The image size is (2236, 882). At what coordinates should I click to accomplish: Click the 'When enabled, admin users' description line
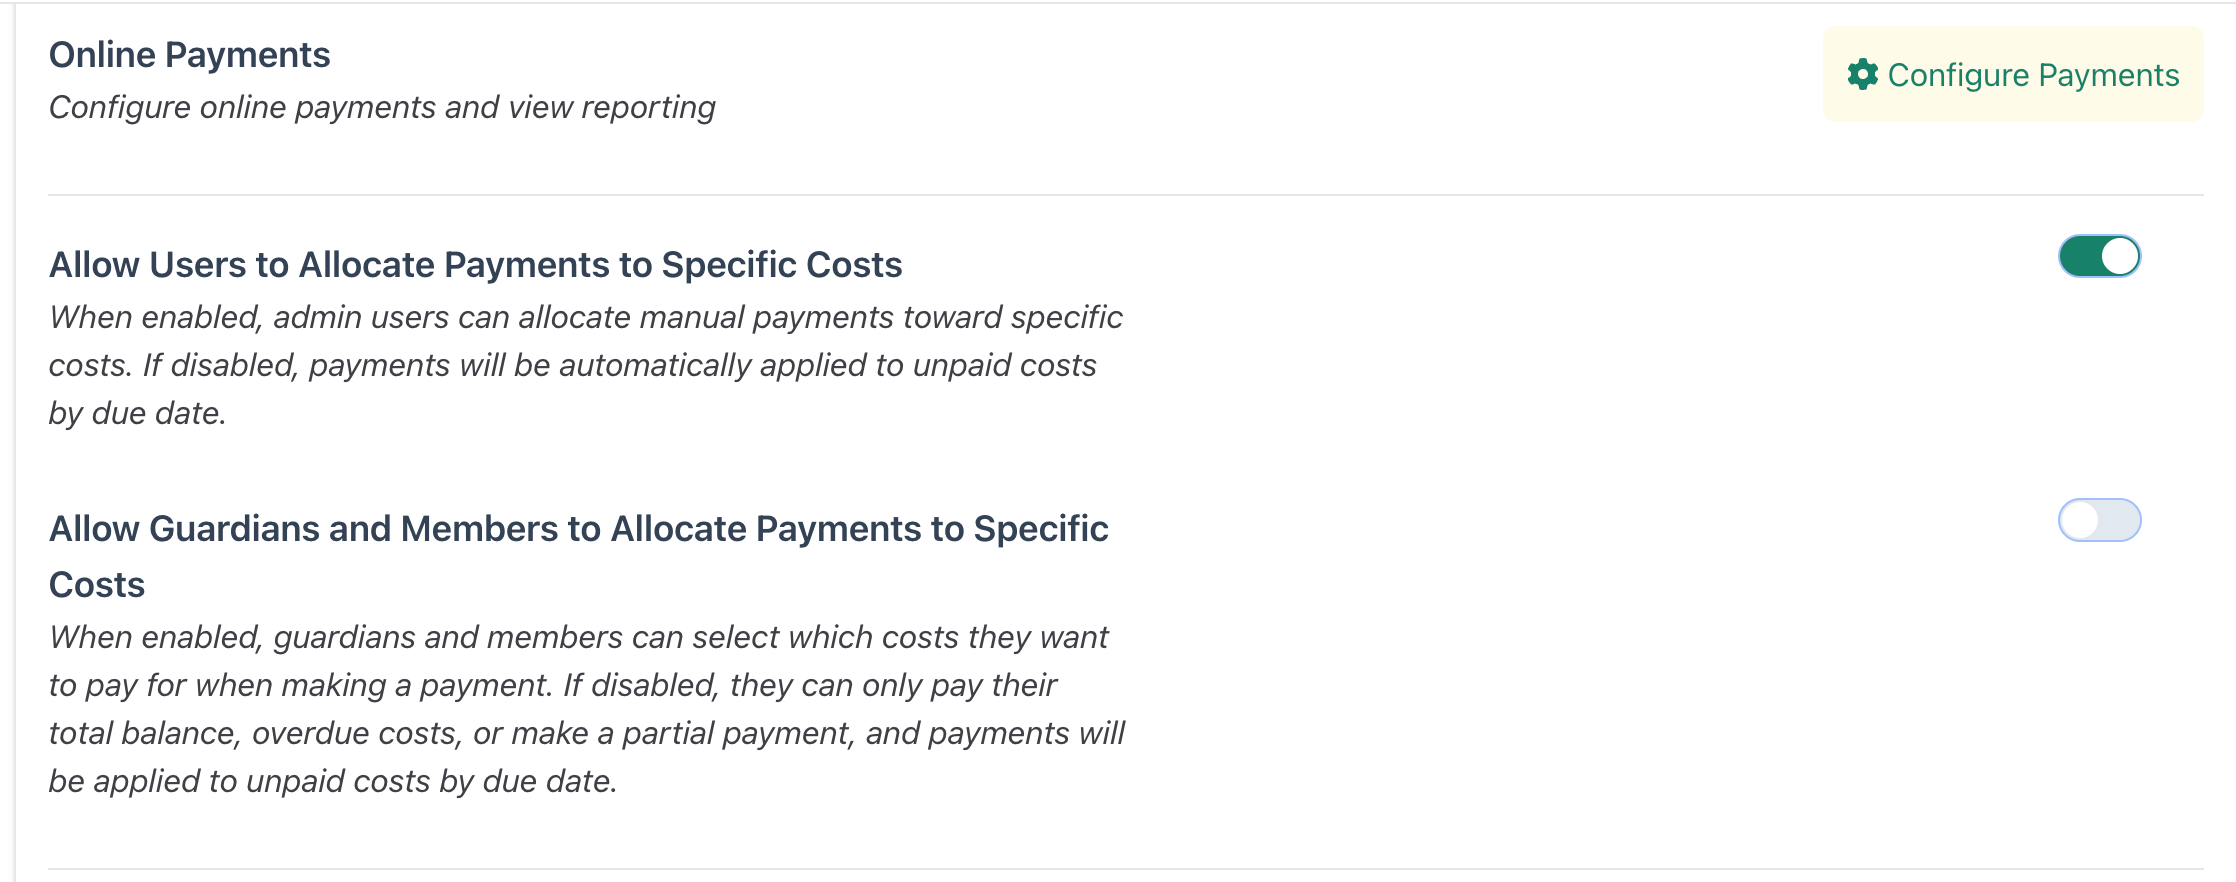point(585,317)
